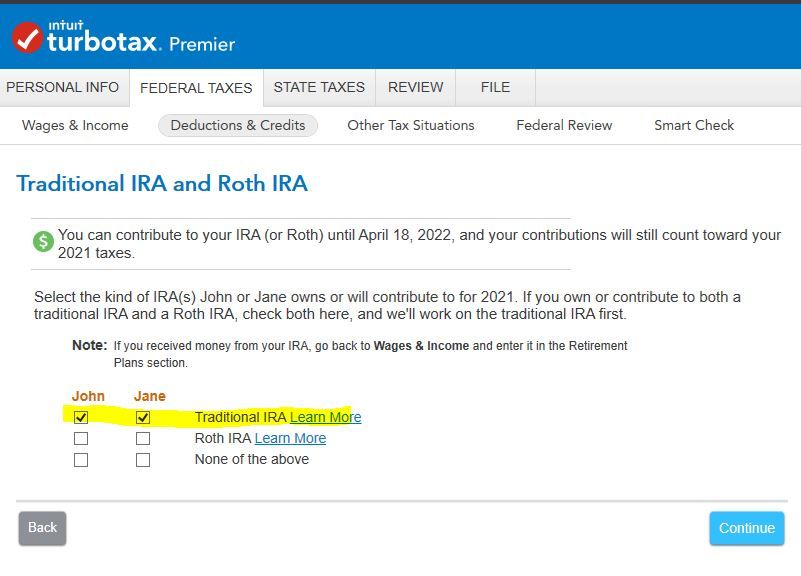Switch to the State Taxes tab

[319, 87]
